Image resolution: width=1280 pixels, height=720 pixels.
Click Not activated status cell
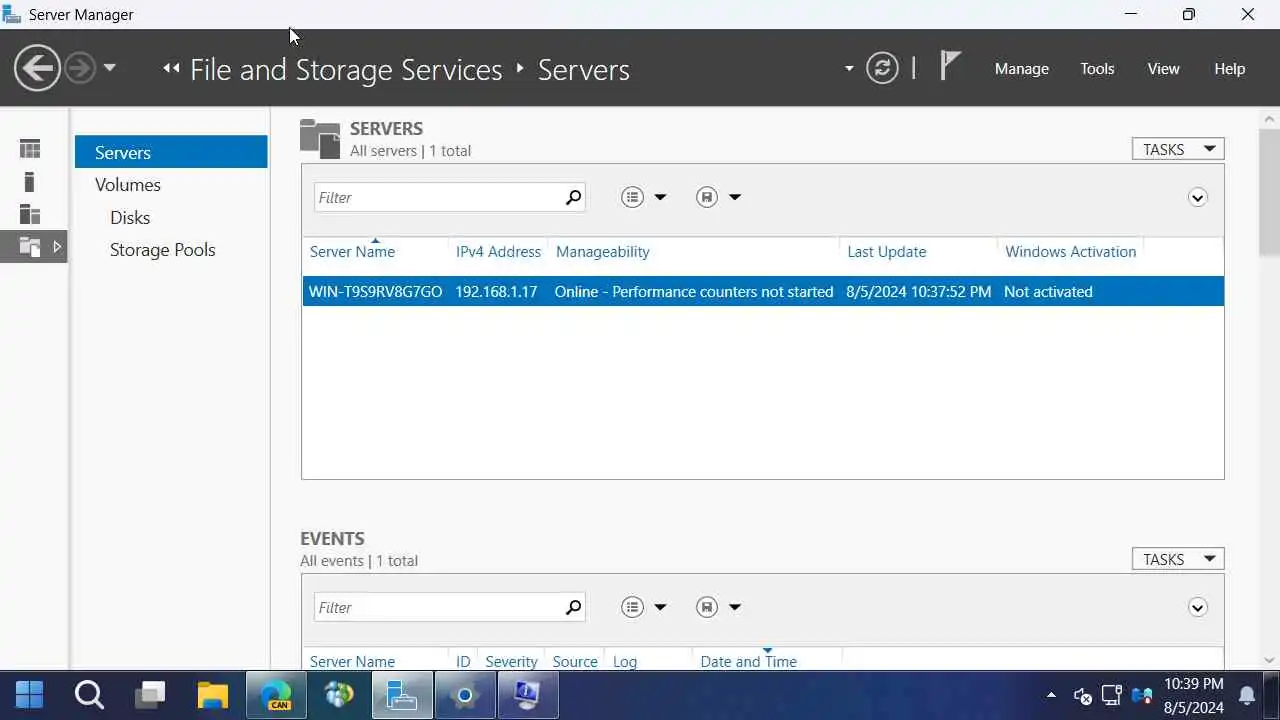(1048, 292)
